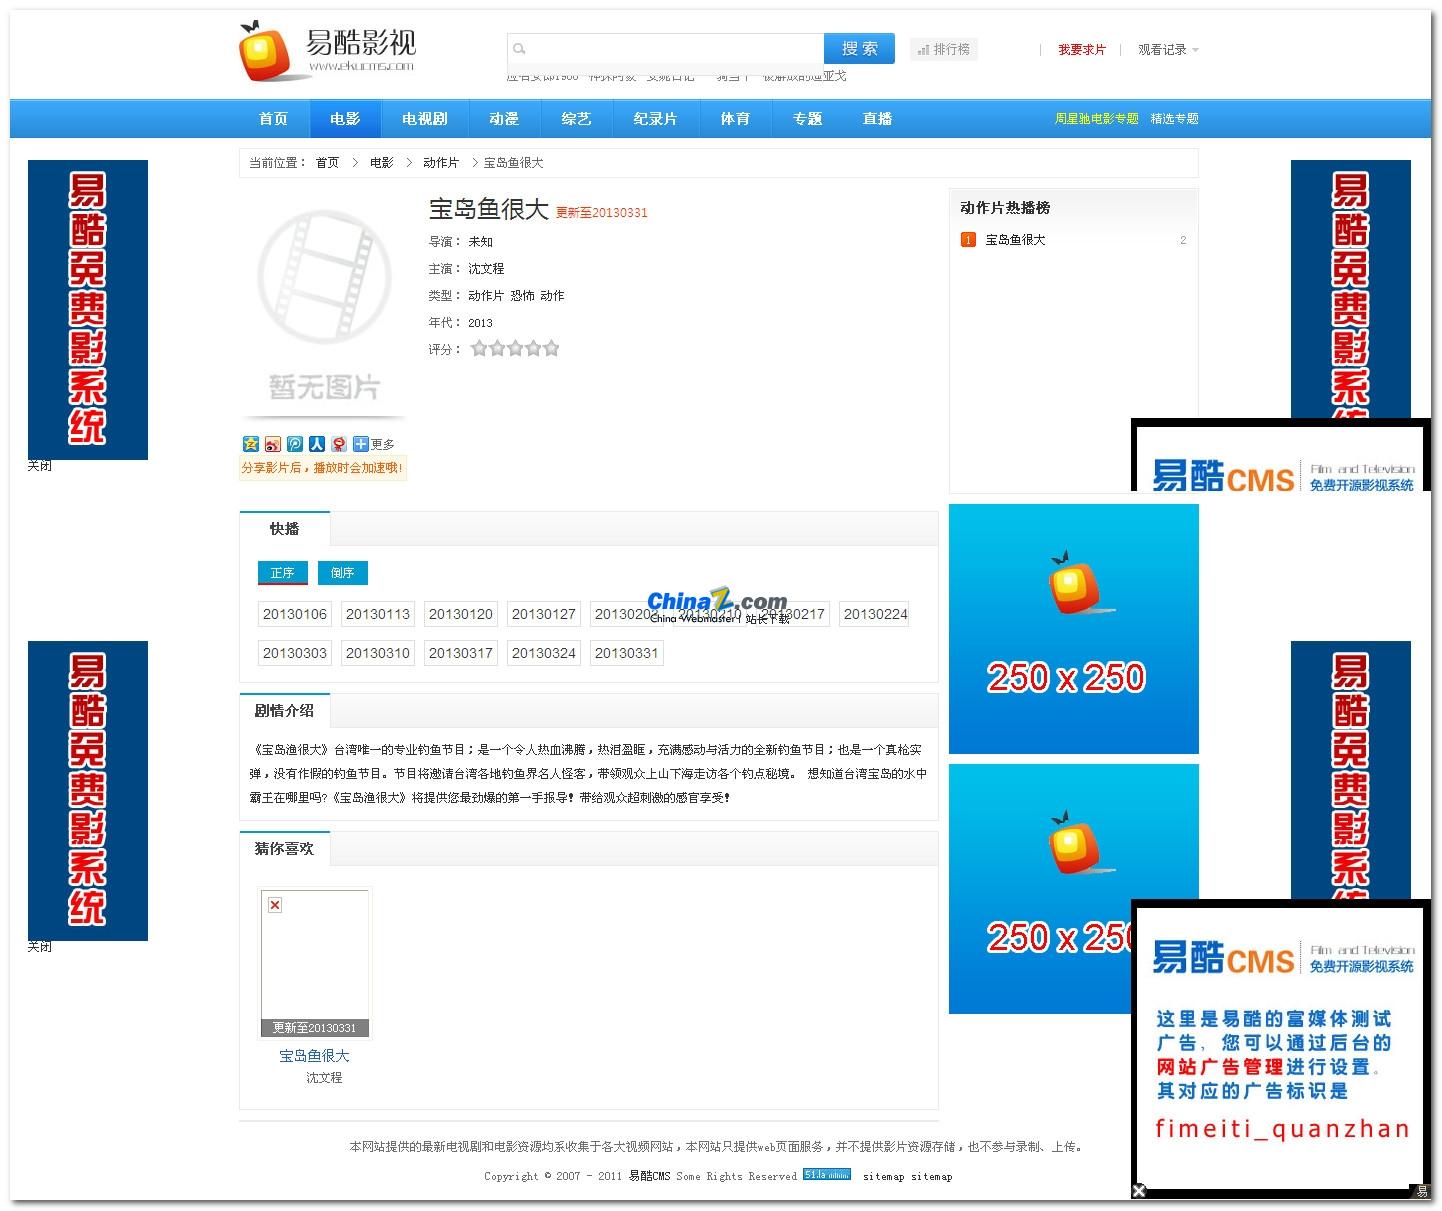The image size is (1442, 1211).
Task: Play episode 20130120
Action: point(461,614)
